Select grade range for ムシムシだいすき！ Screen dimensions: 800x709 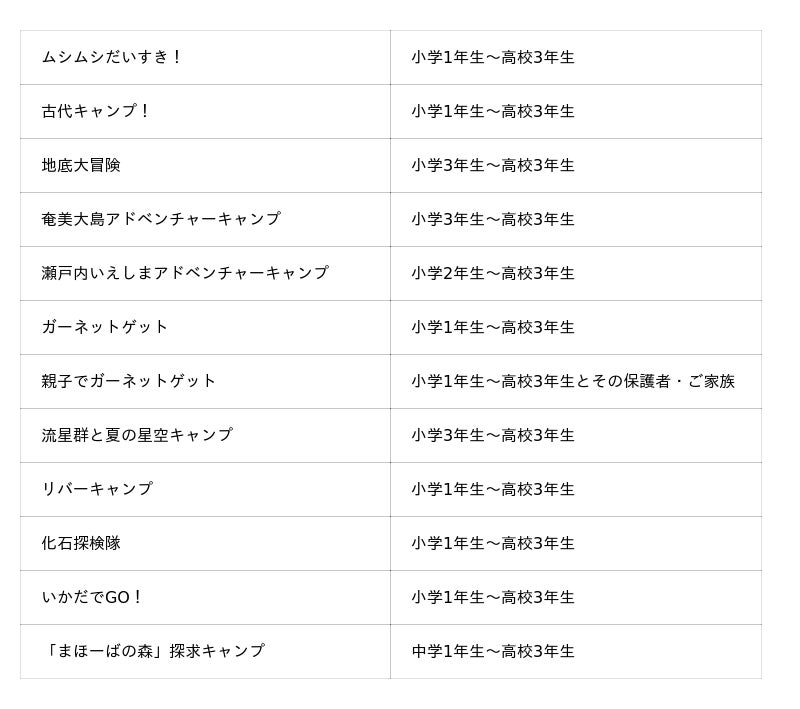(x=493, y=57)
